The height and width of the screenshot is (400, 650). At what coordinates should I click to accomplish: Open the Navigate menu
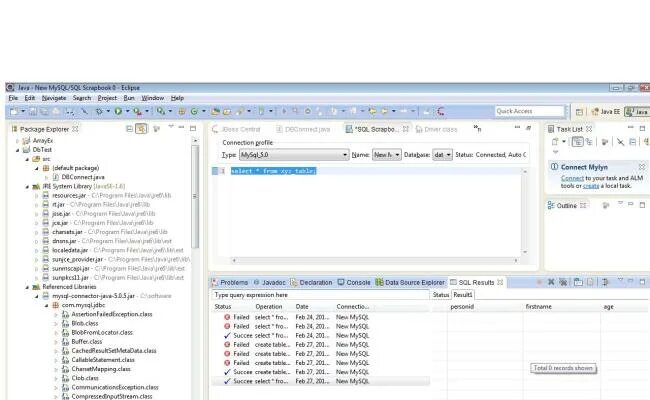(x=54, y=98)
